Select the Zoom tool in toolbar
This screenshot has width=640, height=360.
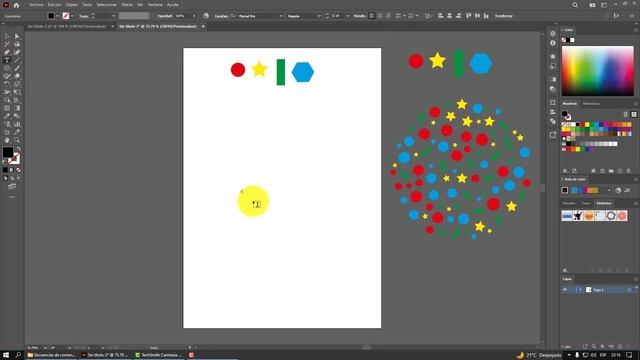17,140
